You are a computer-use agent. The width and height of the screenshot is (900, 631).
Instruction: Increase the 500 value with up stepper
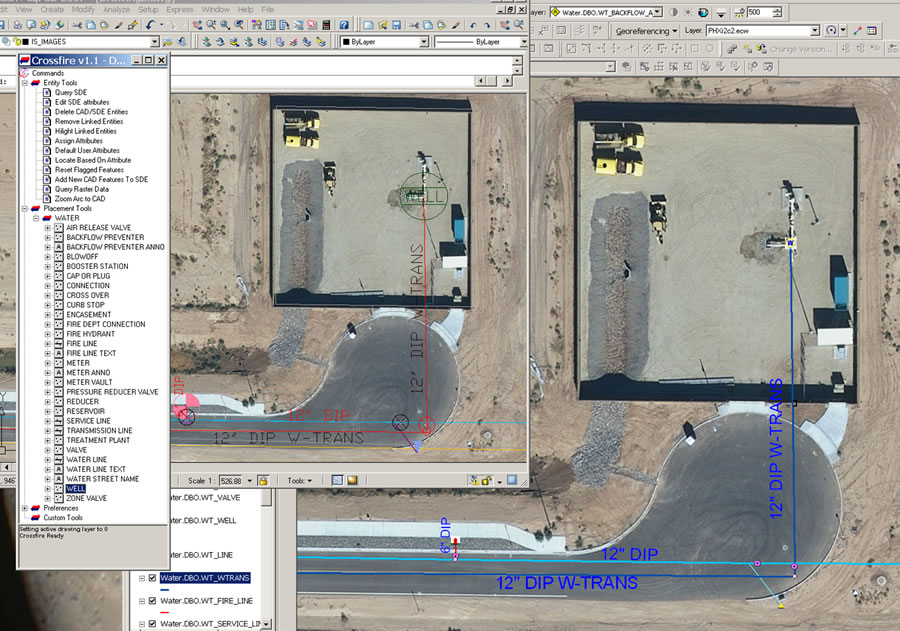coord(777,9)
